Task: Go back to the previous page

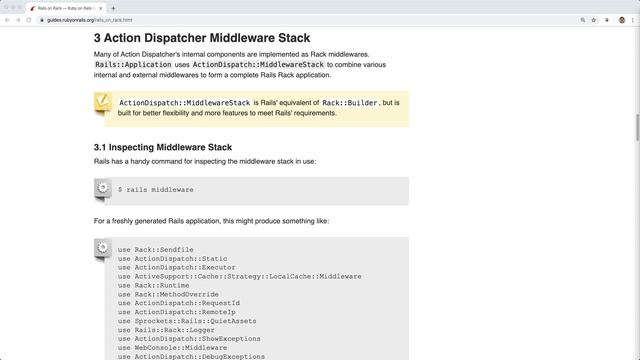Action: pyautogui.click(x=7, y=20)
